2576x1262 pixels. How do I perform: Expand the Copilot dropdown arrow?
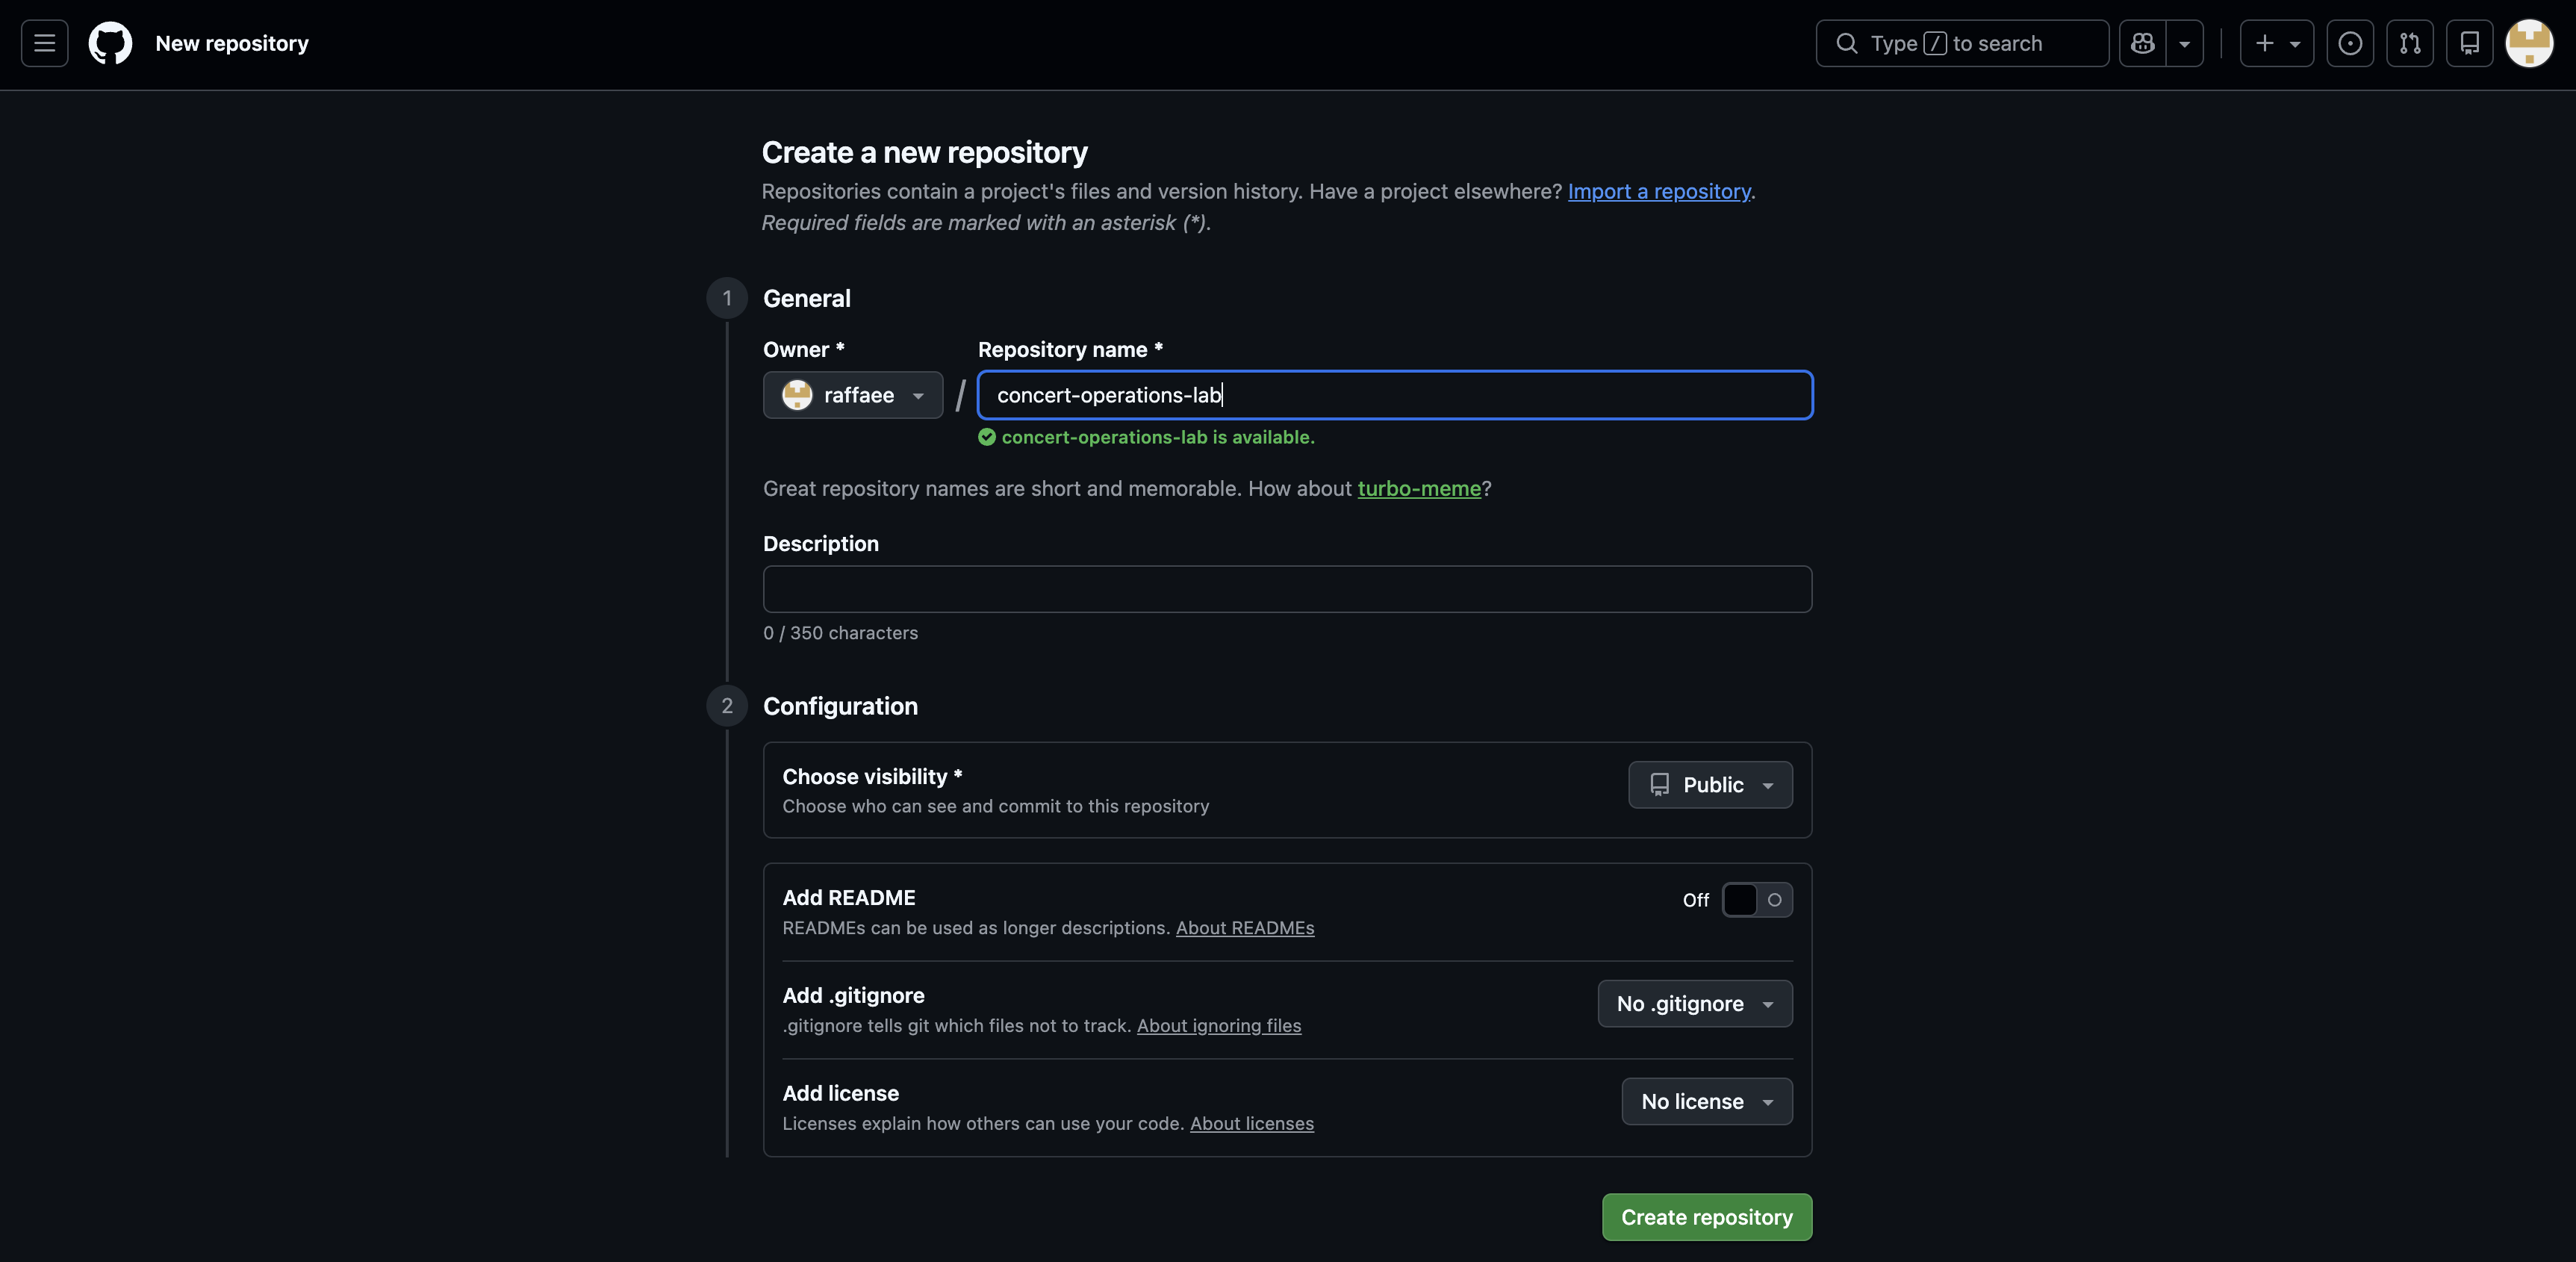click(x=2185, y=43)
